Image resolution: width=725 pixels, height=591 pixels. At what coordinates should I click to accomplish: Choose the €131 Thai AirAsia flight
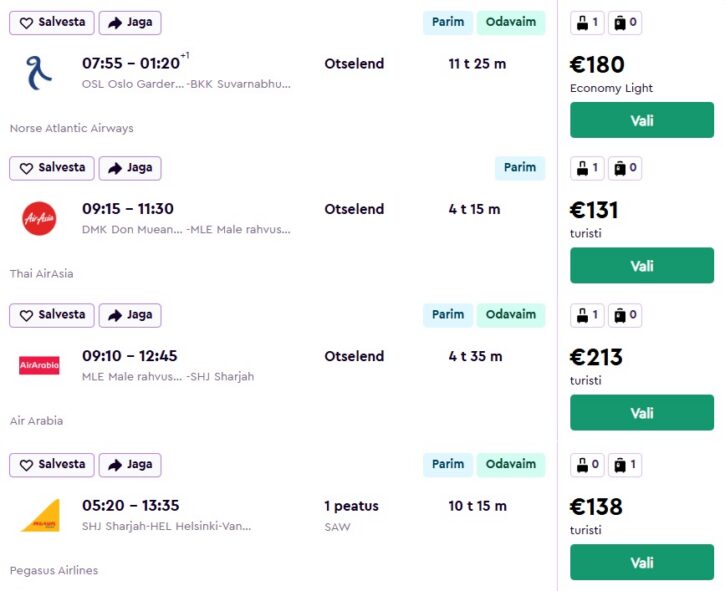click(x=641, y=266)
